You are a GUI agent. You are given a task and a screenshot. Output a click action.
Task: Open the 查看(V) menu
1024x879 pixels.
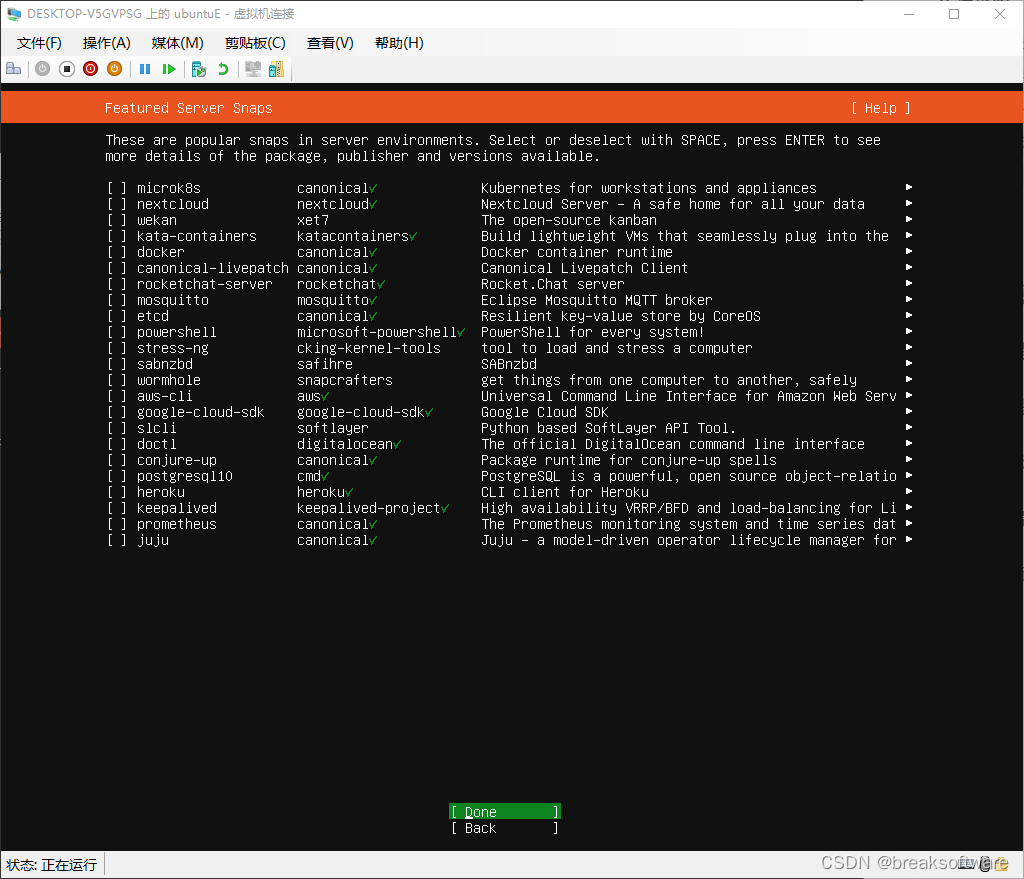(x=330, y=43)
